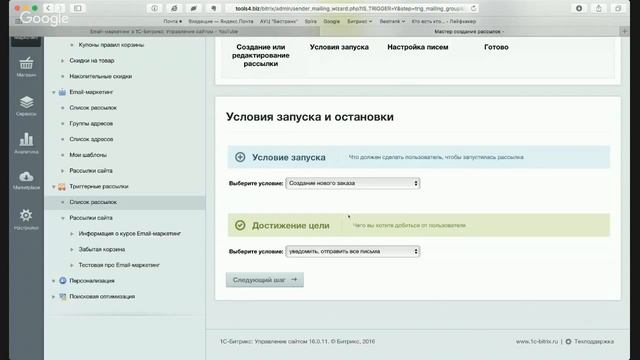The height and width of the screenshot is (360, 640).
Task: Open the Настройки gear icon
Action: pyautogui.click(x=26, y=215)
